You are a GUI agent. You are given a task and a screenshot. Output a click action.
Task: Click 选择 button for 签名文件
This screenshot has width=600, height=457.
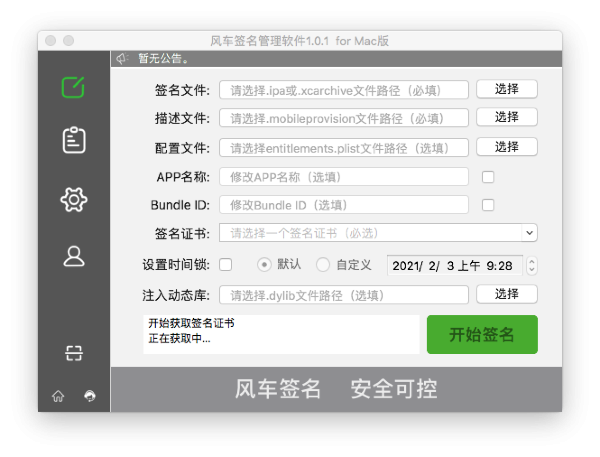click(507, 89)
